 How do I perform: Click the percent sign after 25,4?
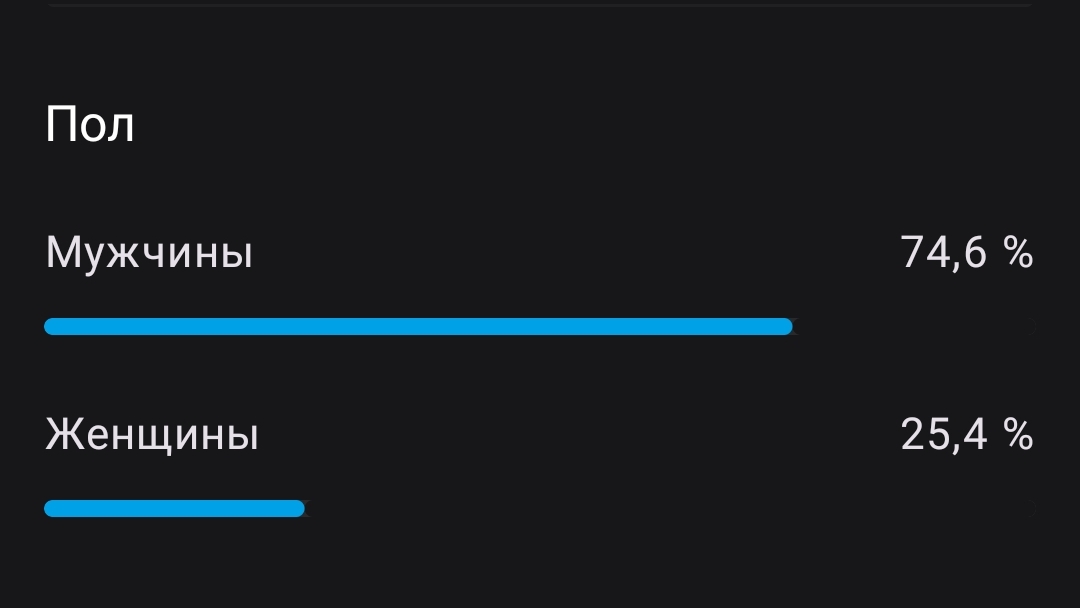tap(1019, 435)
